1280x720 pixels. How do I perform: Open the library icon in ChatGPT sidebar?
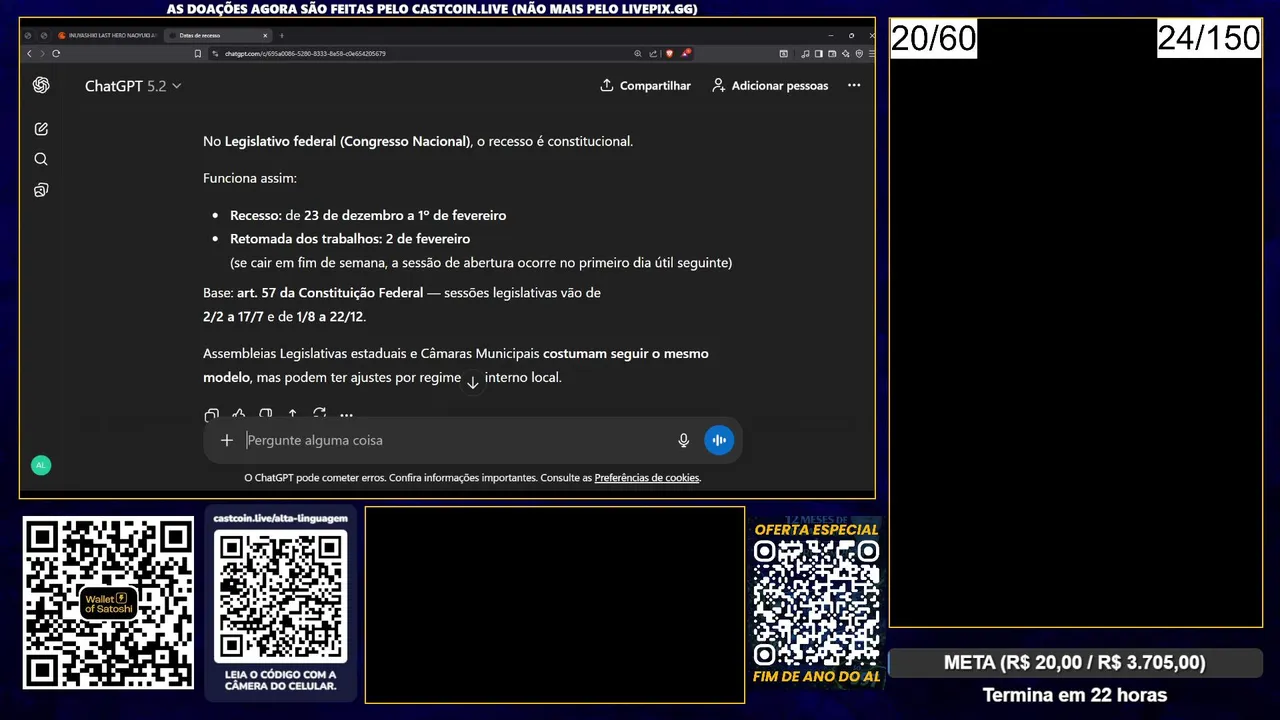41,190
